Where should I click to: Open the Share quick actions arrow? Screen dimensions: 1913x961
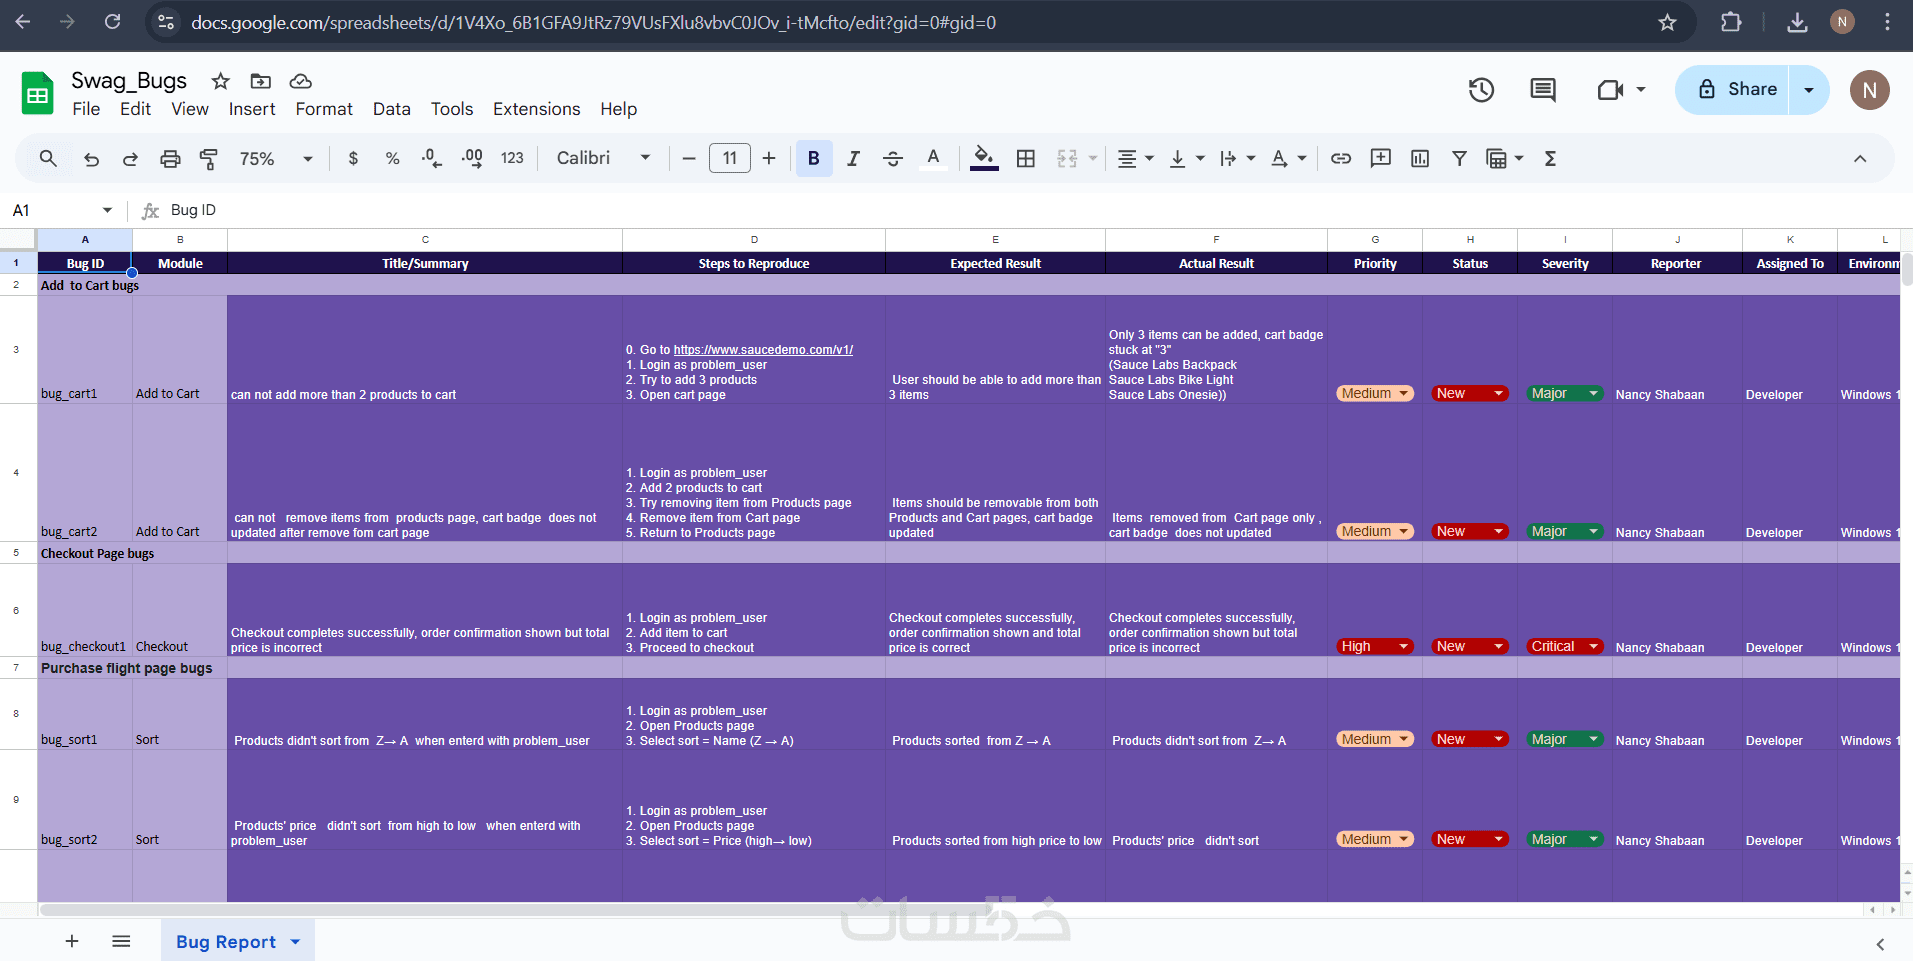(1809, 90)
